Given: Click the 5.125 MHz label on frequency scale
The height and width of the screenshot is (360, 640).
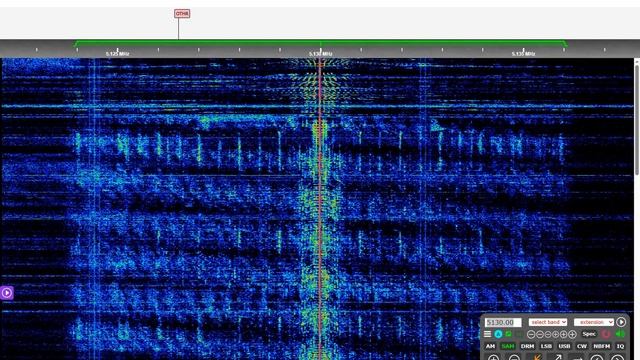Looking at the screenshot, I should click(117, 53).
